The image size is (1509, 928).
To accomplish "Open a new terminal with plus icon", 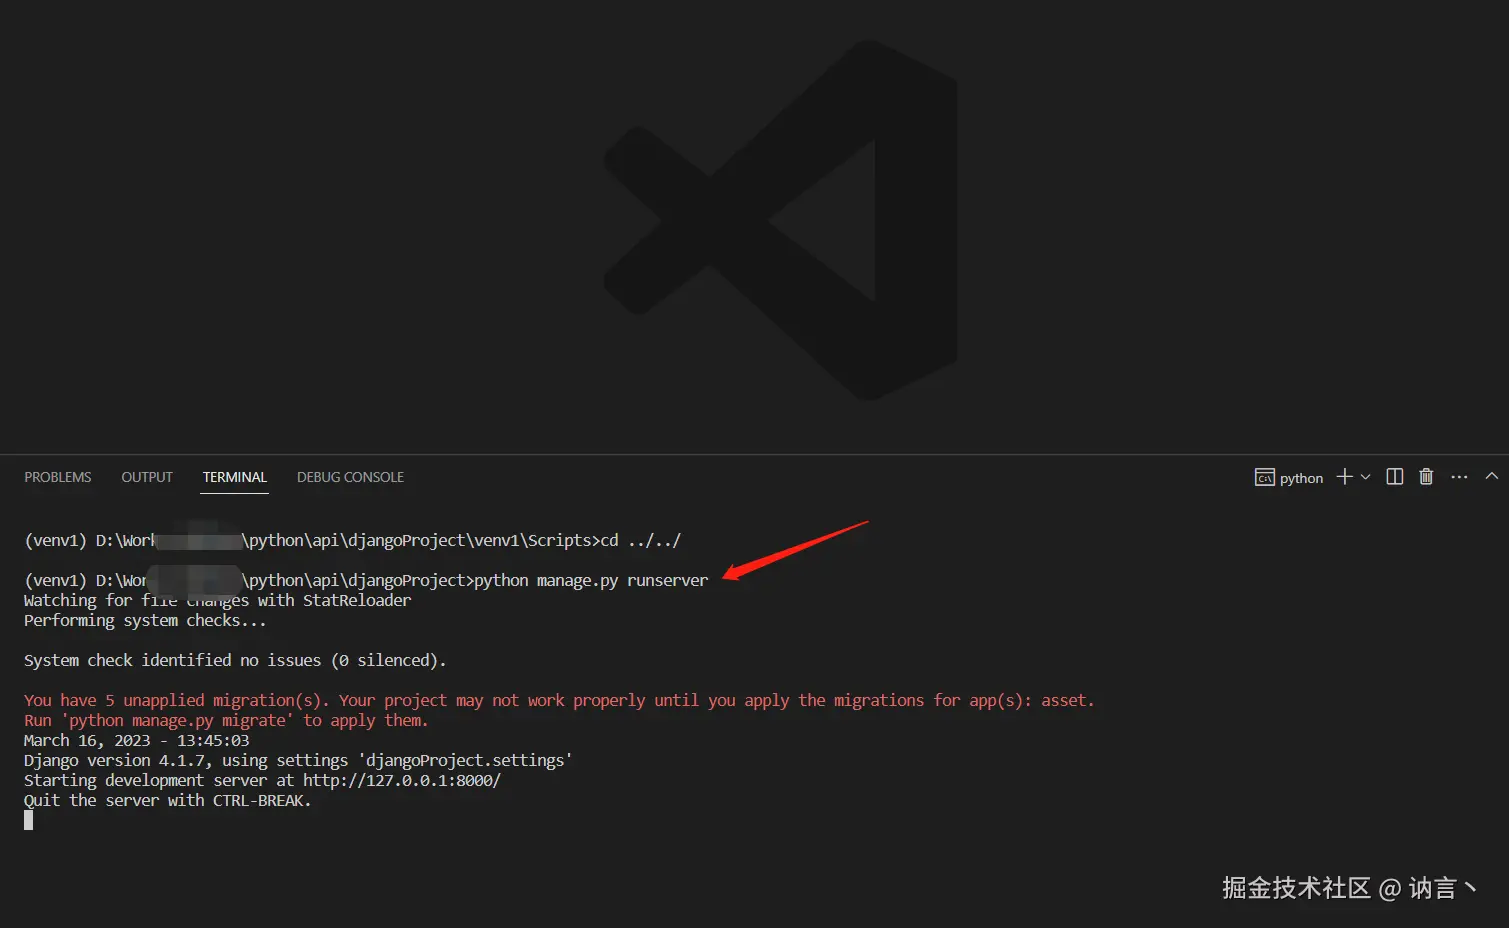I will point(1344,477).
